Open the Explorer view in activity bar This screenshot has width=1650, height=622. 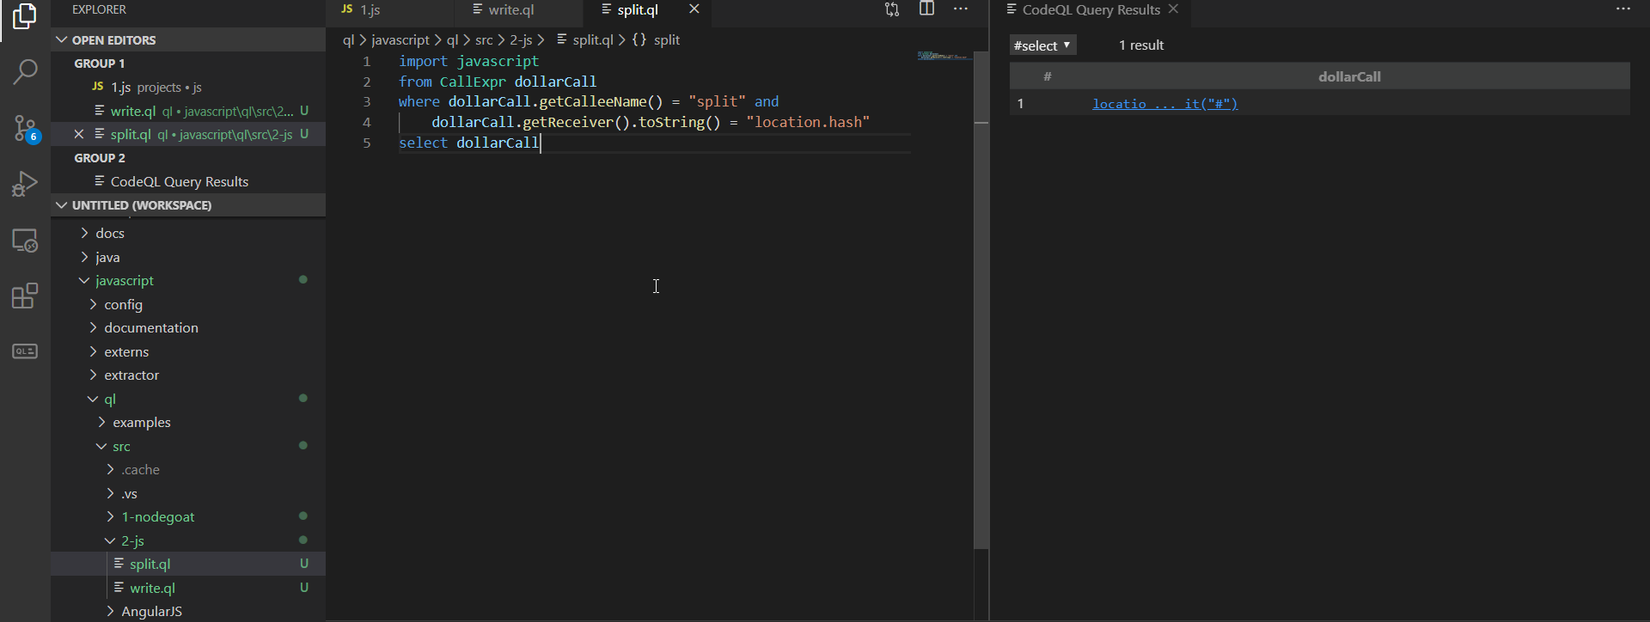pos(25,17)
